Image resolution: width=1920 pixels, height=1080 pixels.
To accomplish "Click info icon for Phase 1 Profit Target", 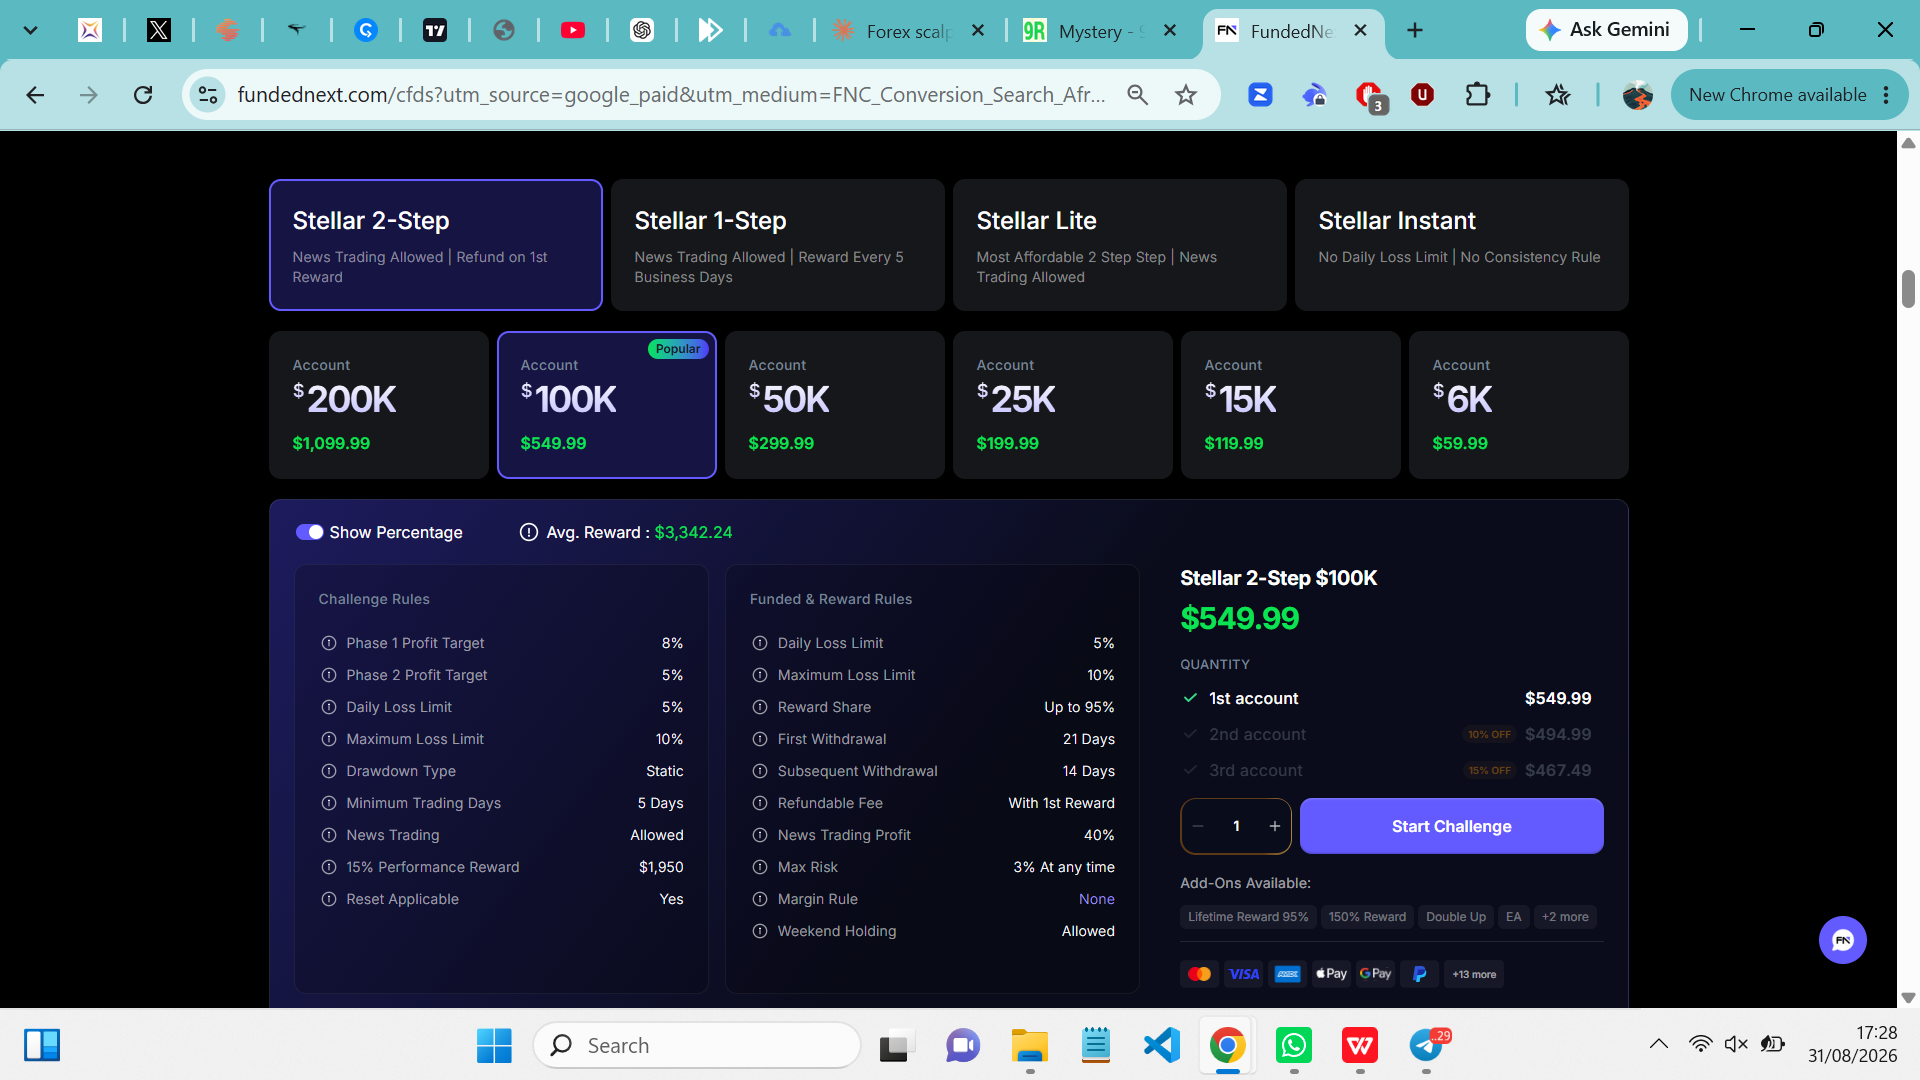I will 329,643.
